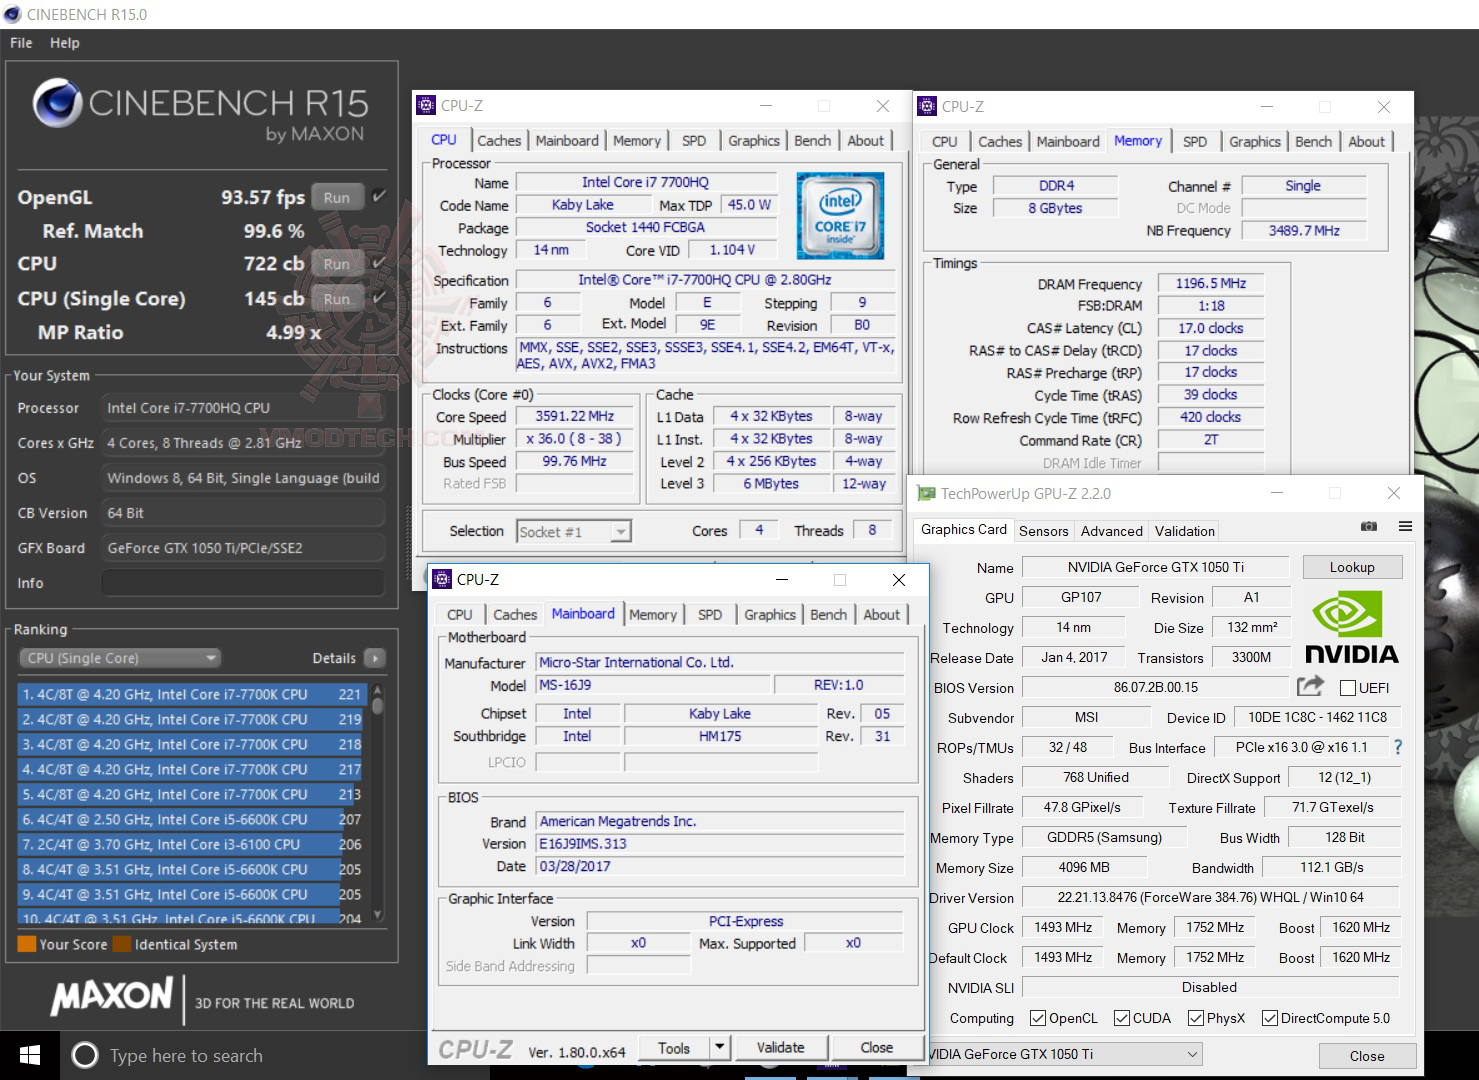Click the BIOS version value E16J9IMS.313
Viewport: 1479px width, 1080px height.
720,844
